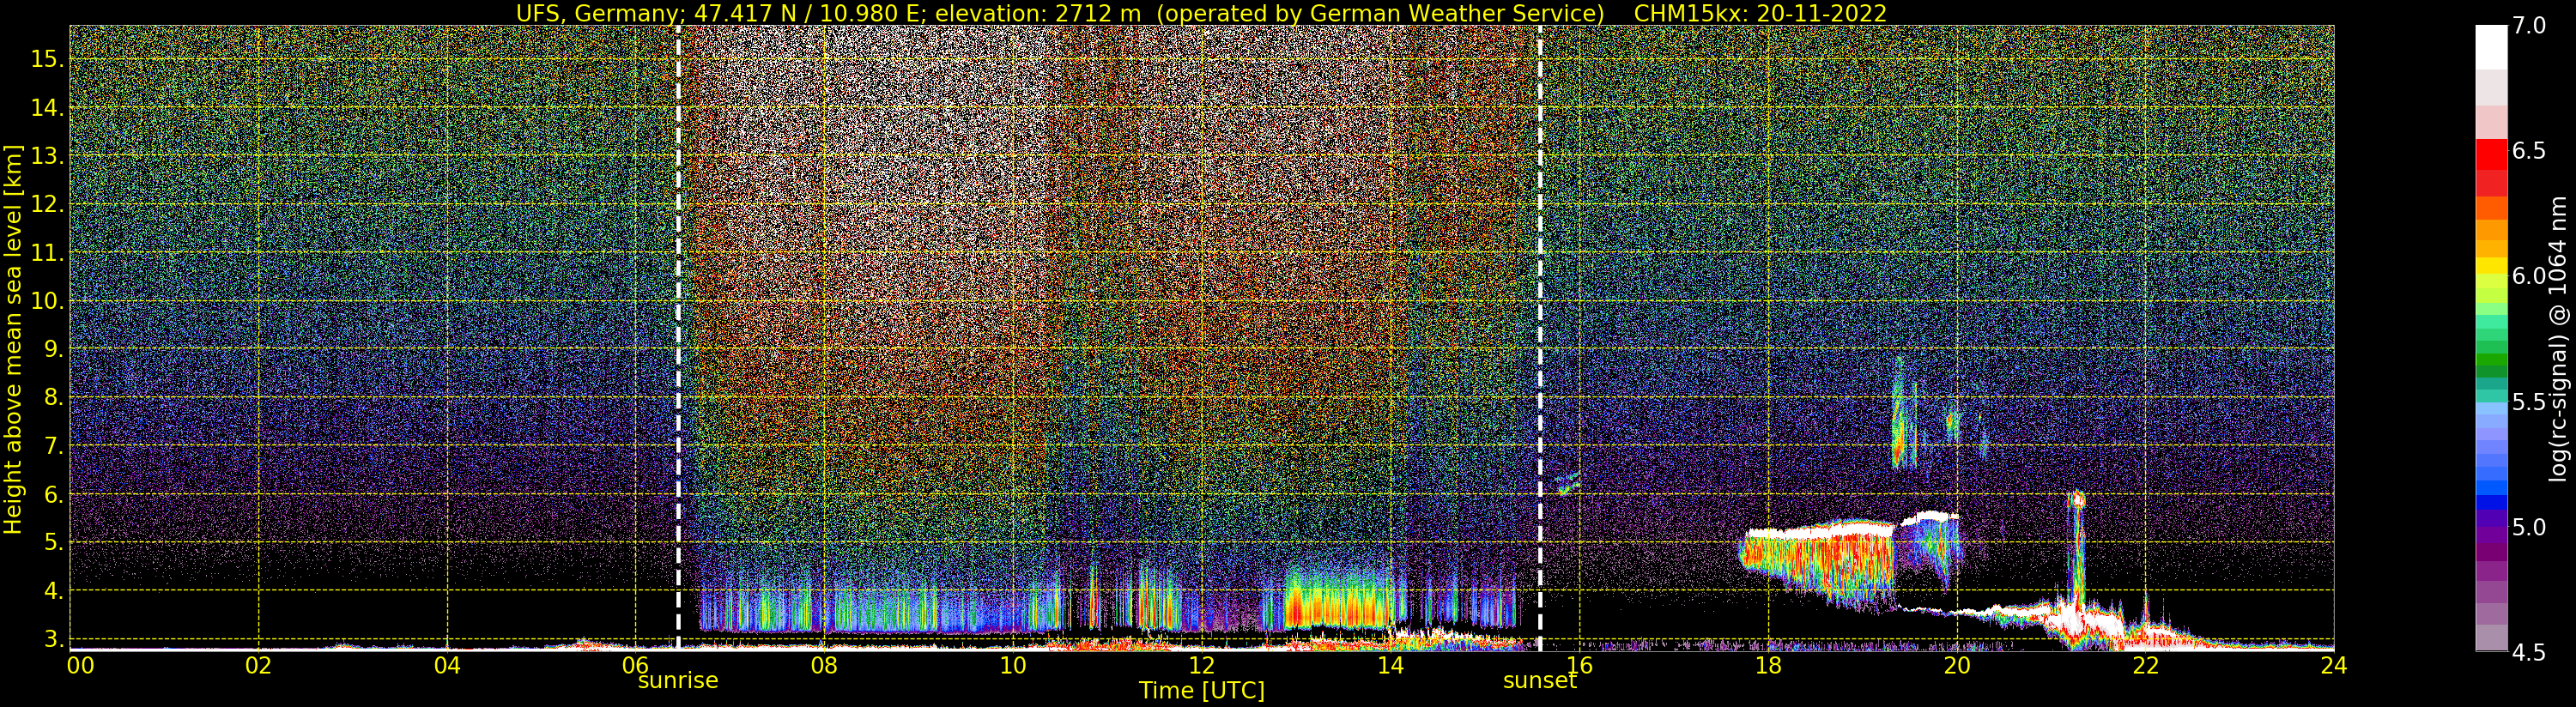Select the '3.' height axis tick label

(x=52, y=639)
